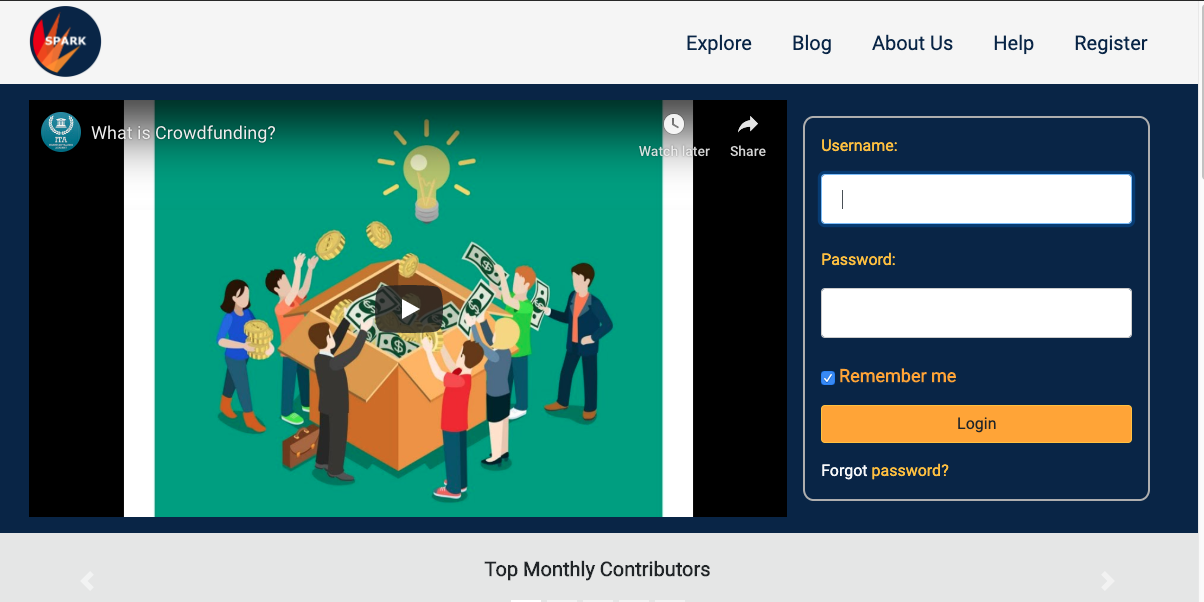The height and width of the screenshot is (602, 1204).
Task: Click the Spark logo in header
Action: [x=65, y=42]
